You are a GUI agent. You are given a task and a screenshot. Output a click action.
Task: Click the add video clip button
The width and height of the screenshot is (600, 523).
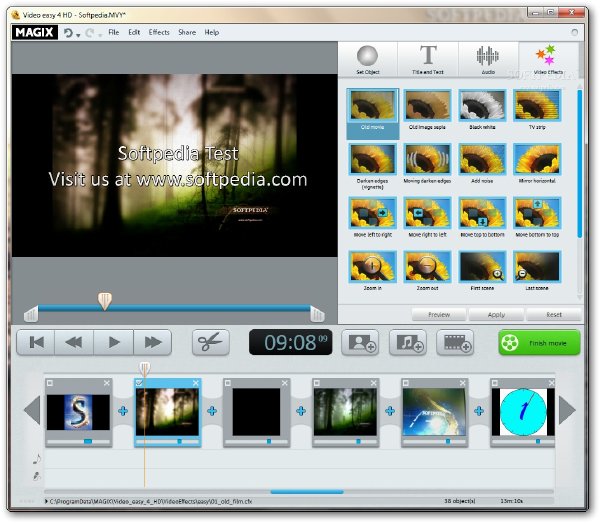455,342
